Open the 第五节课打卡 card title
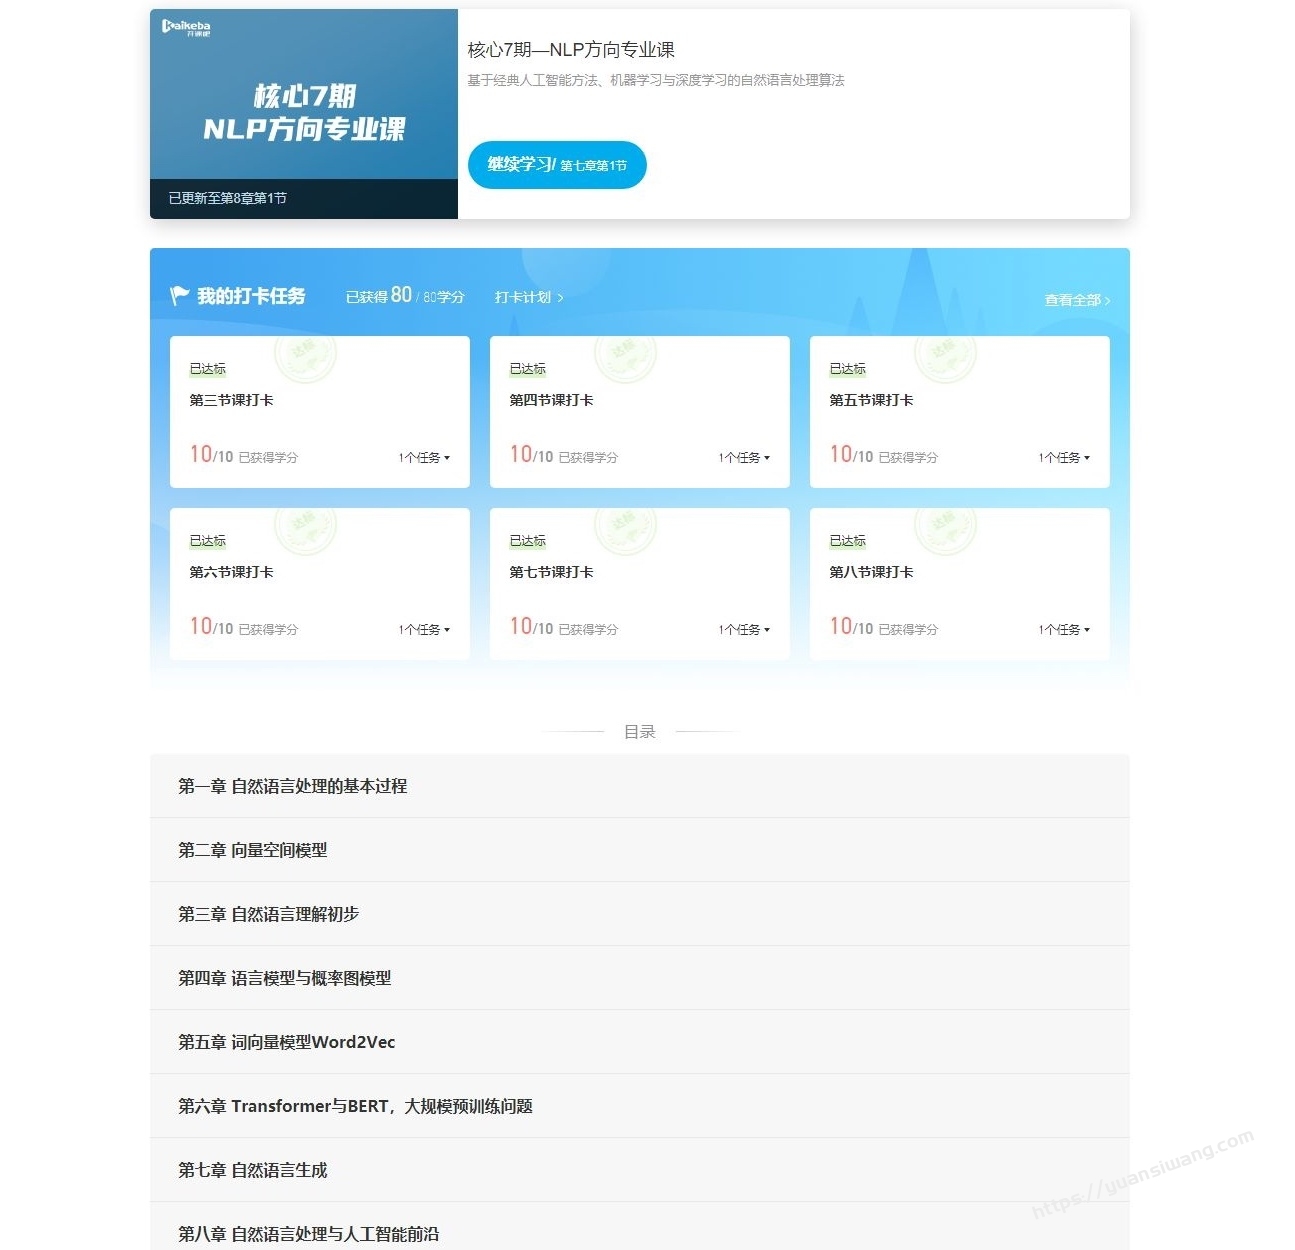Screen dimensions: 1295x1250 tap(871, 400)
